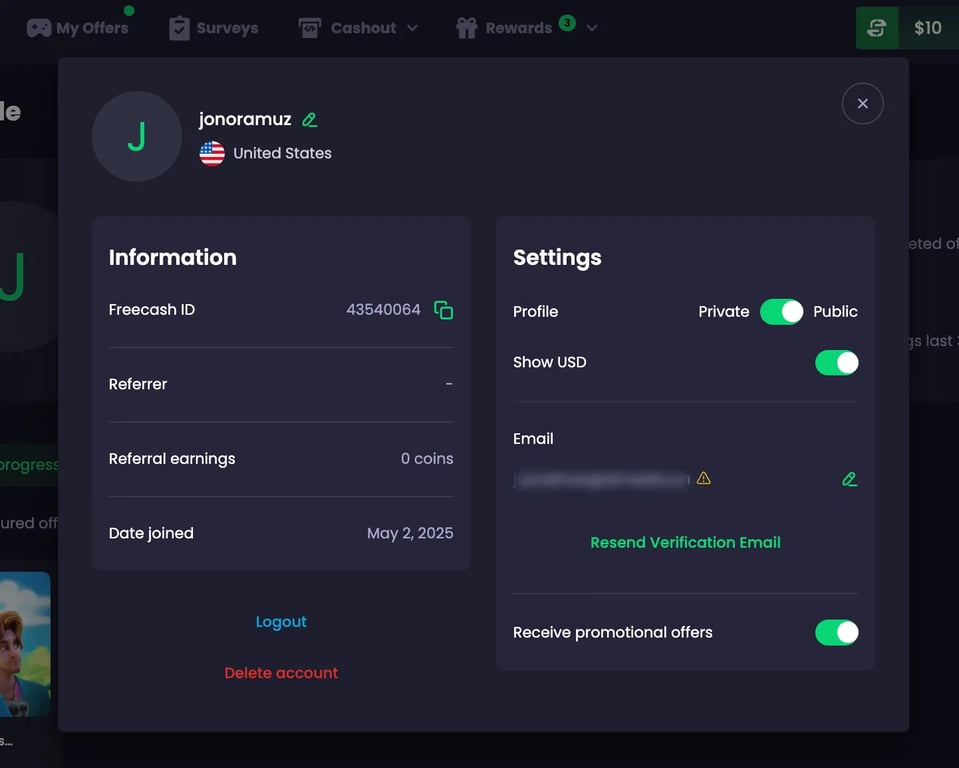
Task: Click the Rewards notification badge showing 3
Action: point(567,23)
